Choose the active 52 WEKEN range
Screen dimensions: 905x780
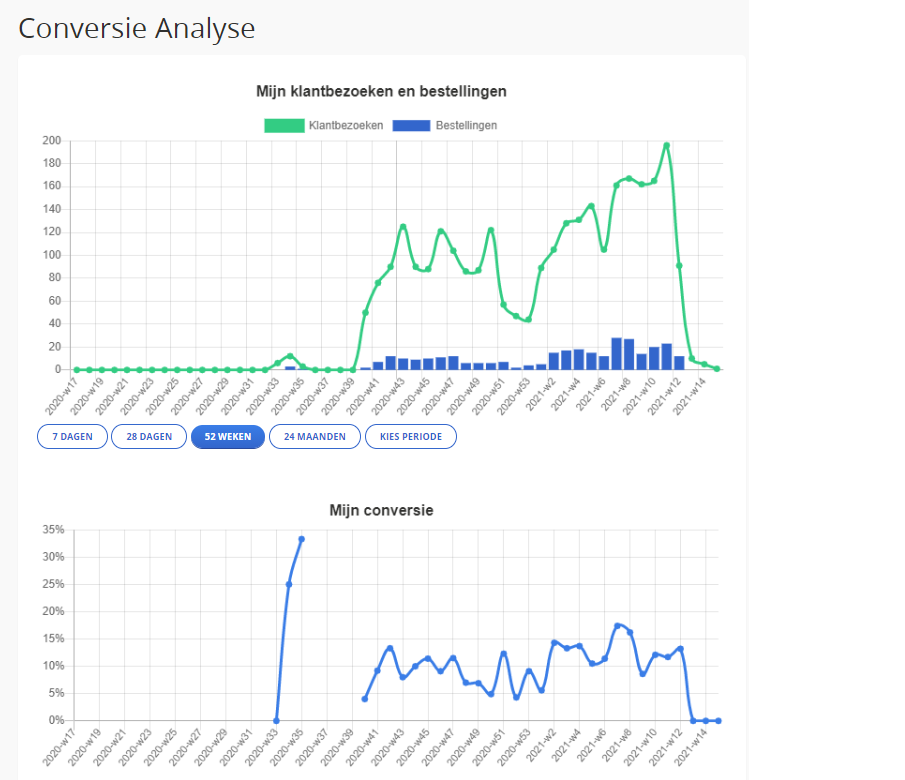coord(228,437)
